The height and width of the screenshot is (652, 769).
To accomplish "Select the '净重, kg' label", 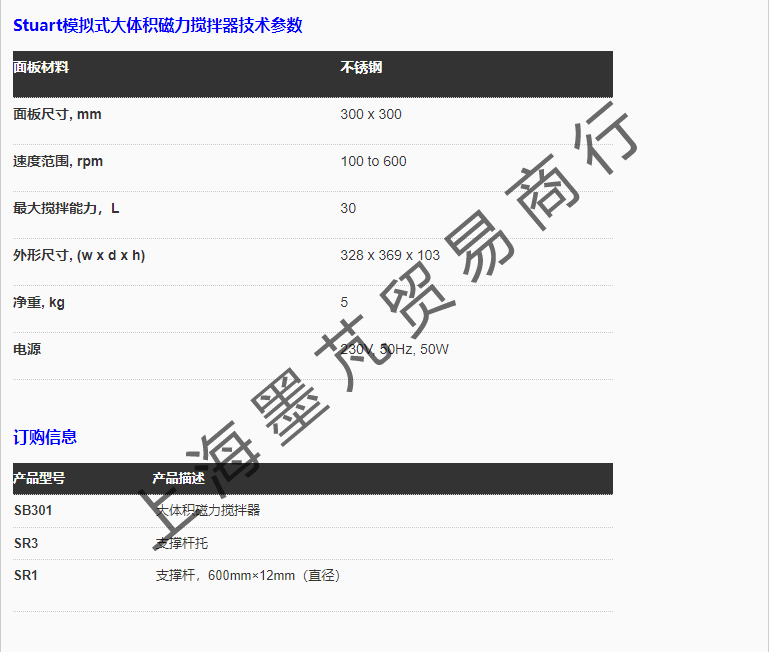I will click(39, 303).
